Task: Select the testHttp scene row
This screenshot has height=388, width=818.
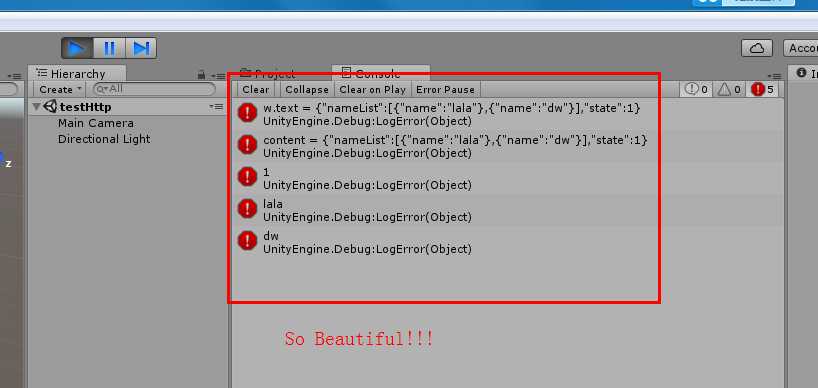Action: point(128,107)
